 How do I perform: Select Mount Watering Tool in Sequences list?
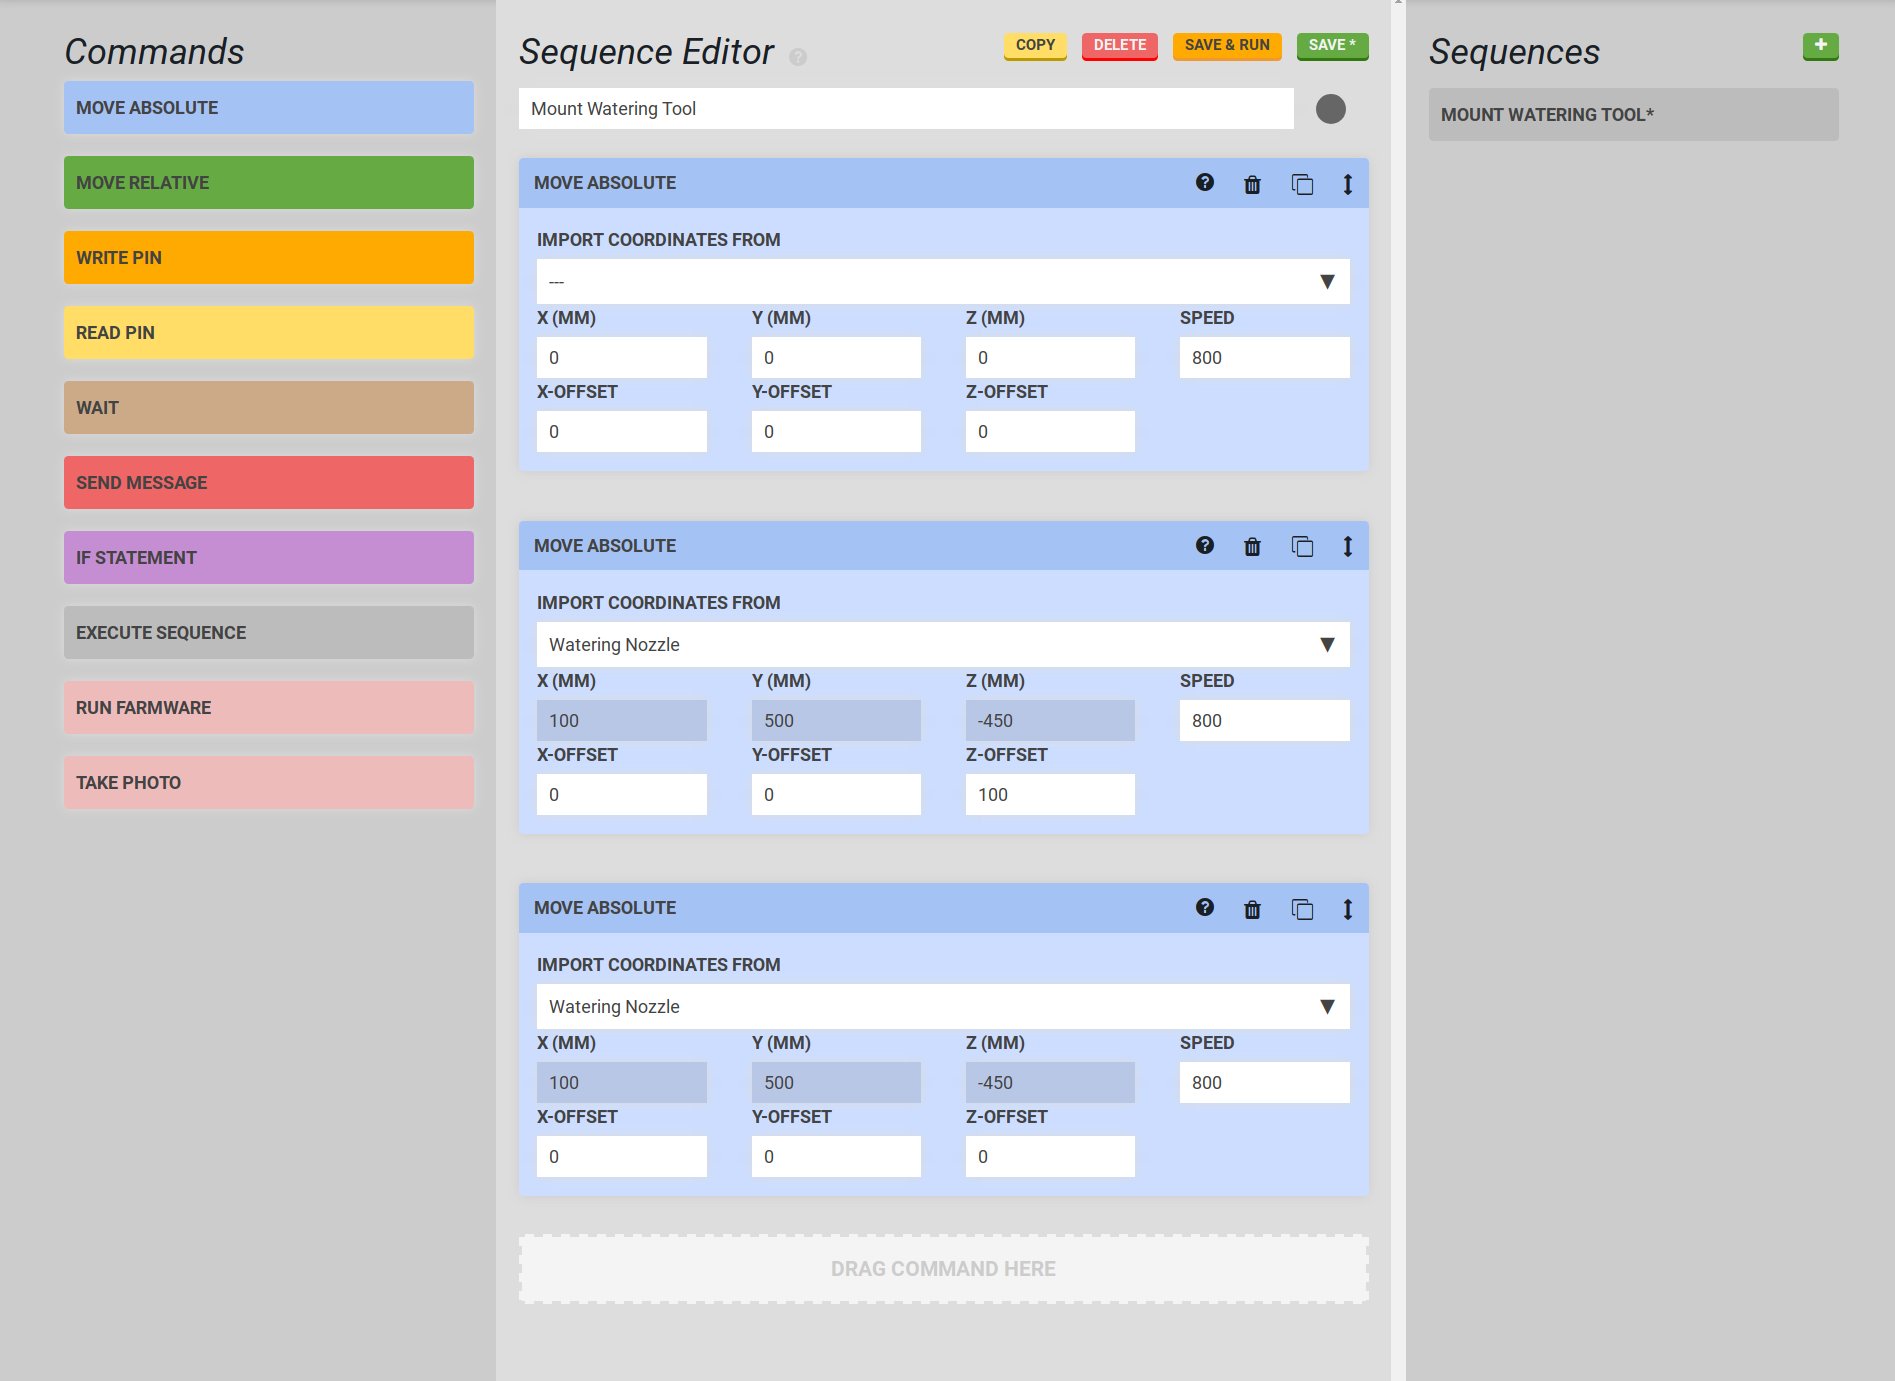tap(1632, 115)
